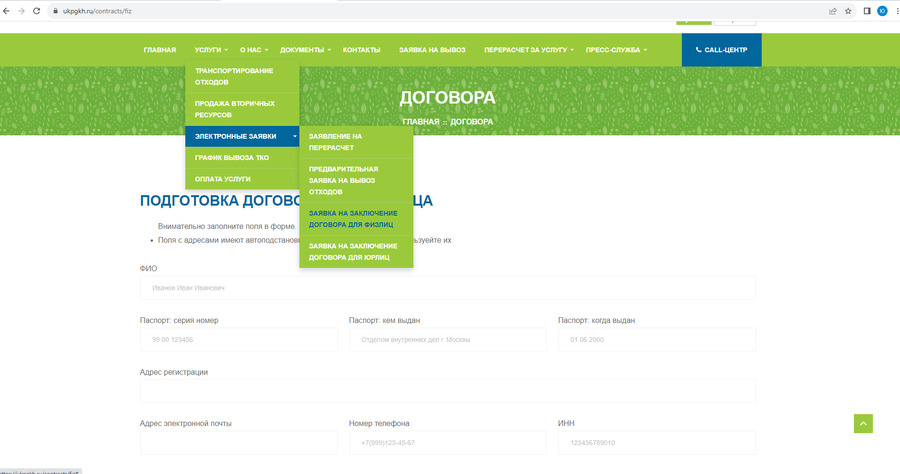This screenshot has width=900, height=474.
Task: Reload the page with refresh icon
Action: point(36,11)
